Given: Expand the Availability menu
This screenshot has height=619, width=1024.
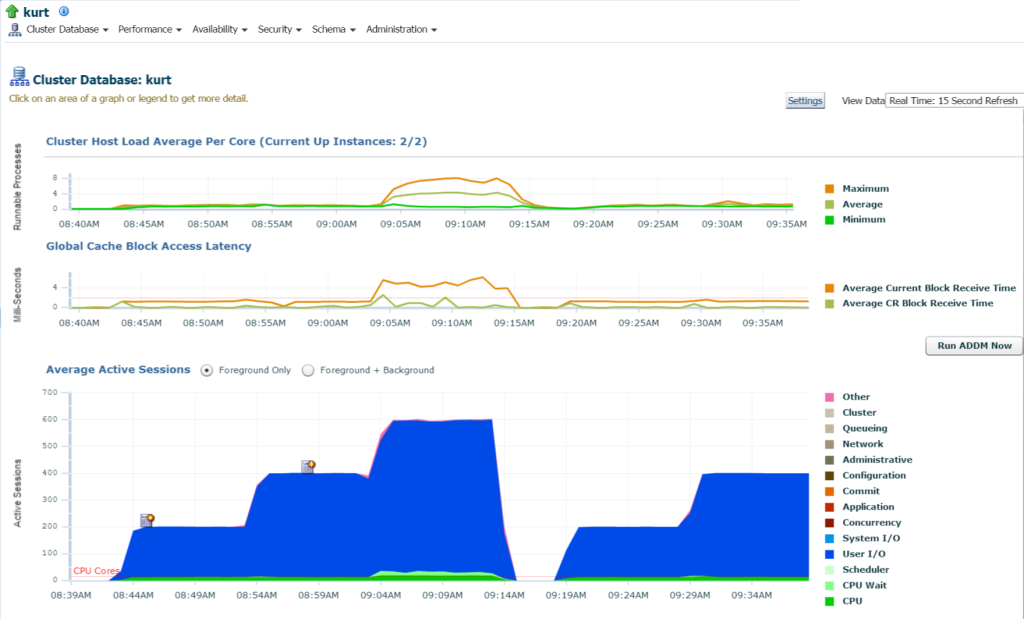Looking at the screenshot, I should coord(219,29).
